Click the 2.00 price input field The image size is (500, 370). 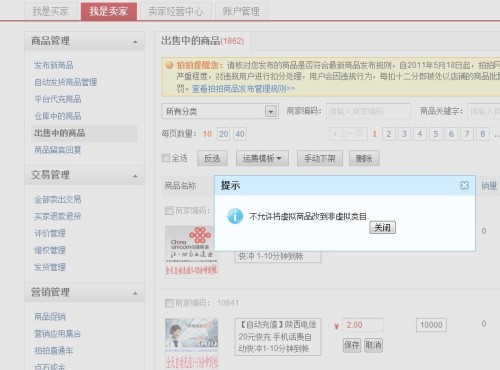[363, 325]
